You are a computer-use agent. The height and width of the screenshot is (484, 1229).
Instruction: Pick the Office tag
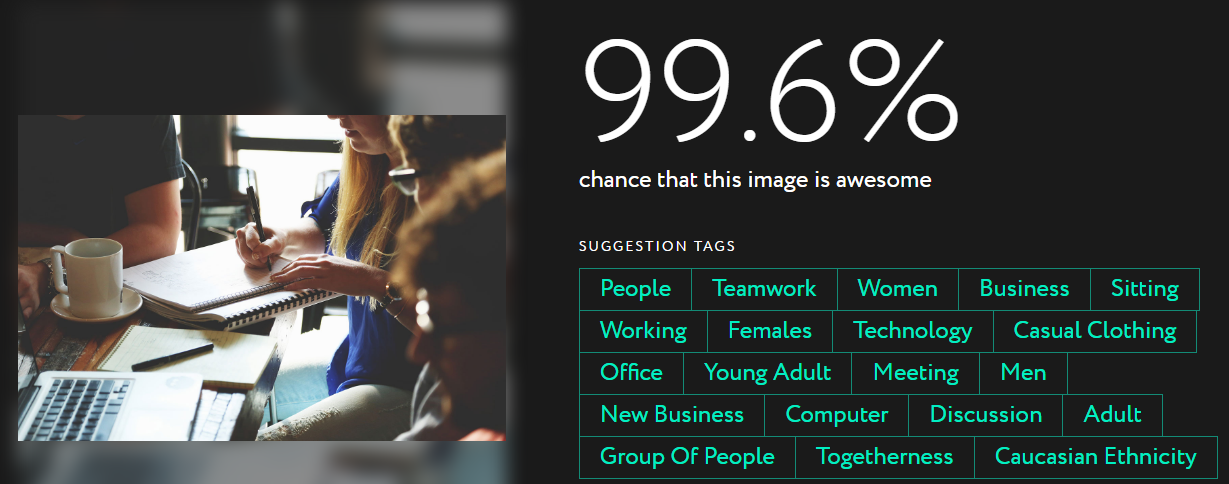(631, 373)
